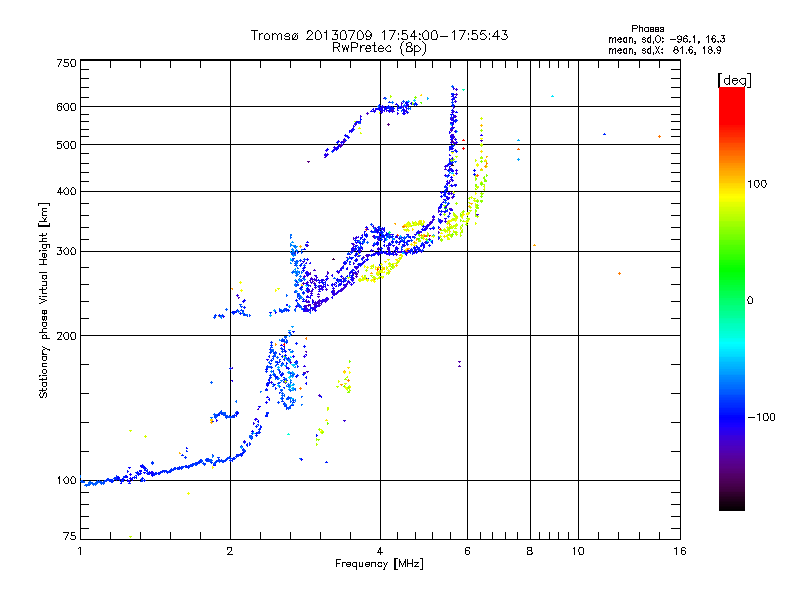Image resolution: width=800 pixels, height=600 pixels.
Task: Click the 'RwPretec (8p)' subtitle
Action: coord(379,48)
